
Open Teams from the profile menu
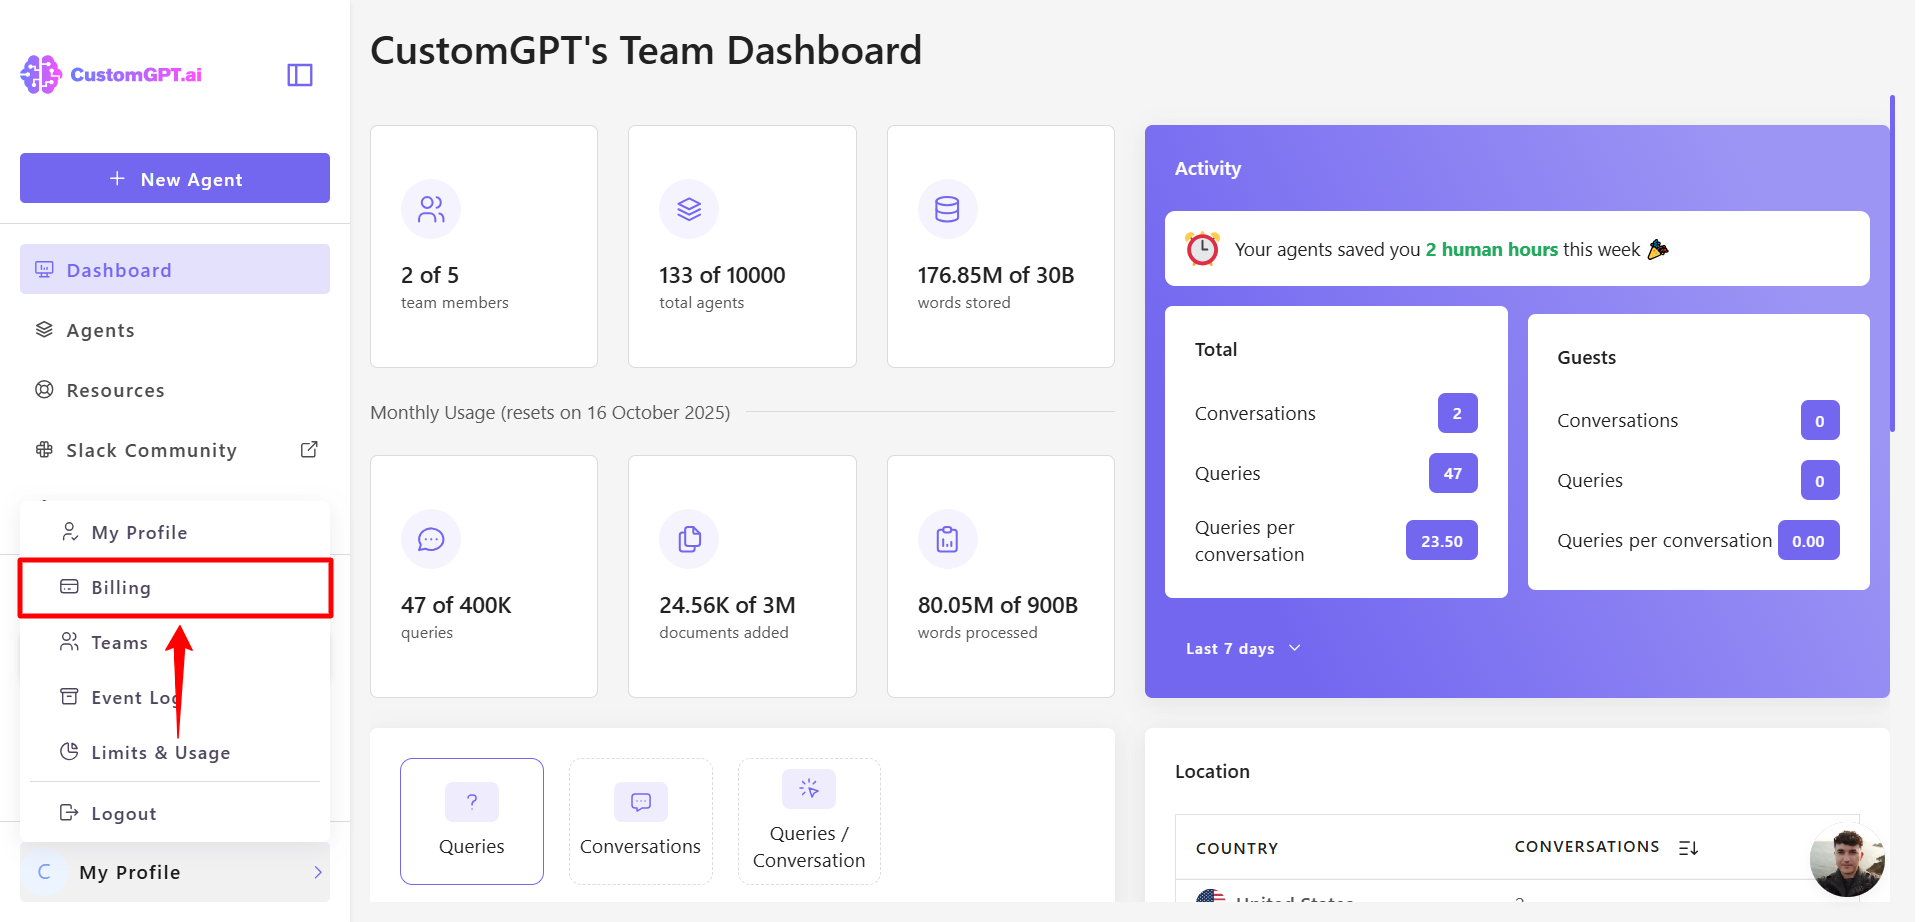click(x=175, y=642)
